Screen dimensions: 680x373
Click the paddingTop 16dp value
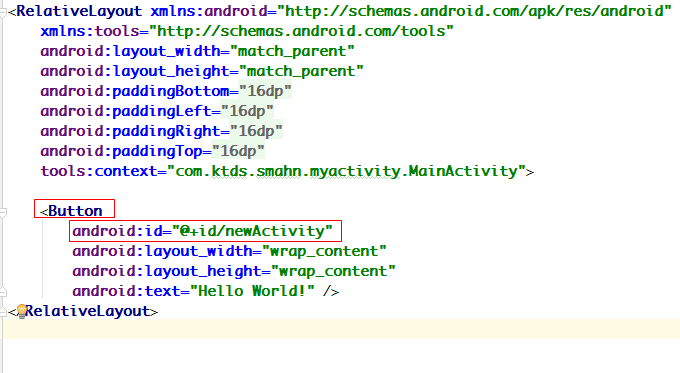(238, 151)
